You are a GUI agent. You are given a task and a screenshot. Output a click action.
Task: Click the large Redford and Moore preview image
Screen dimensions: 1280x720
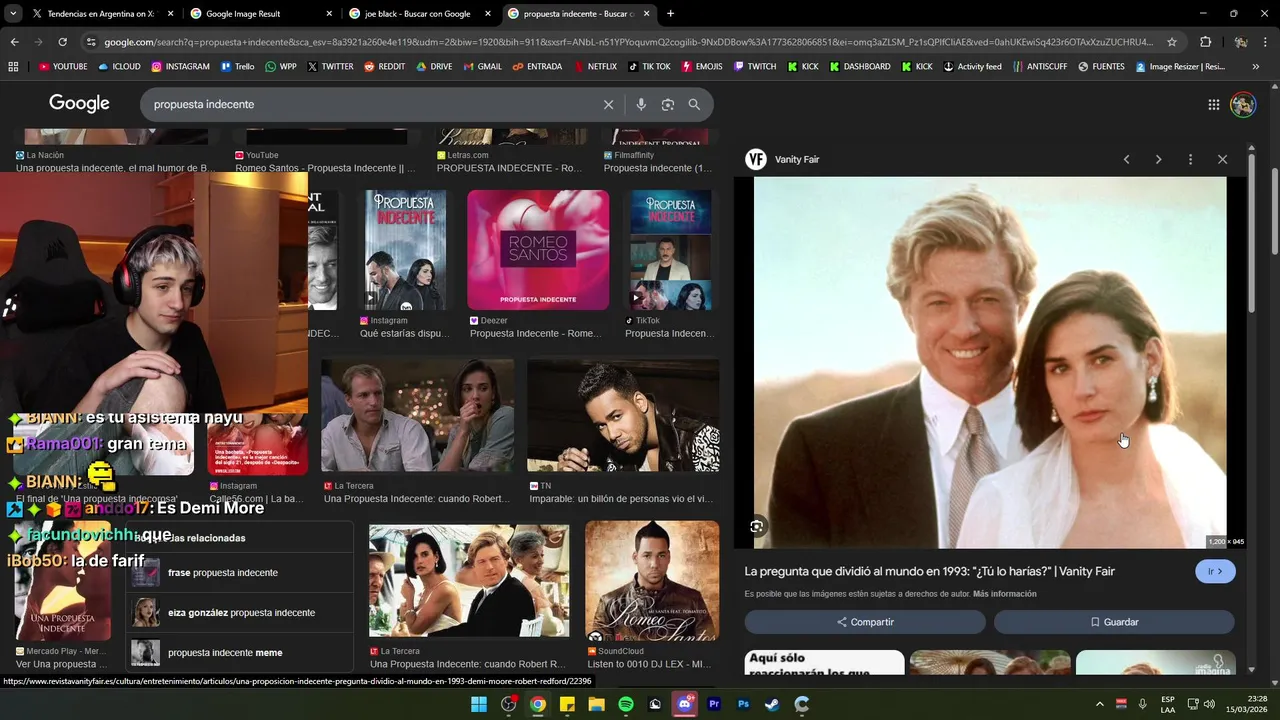click(x=990, y=363)
